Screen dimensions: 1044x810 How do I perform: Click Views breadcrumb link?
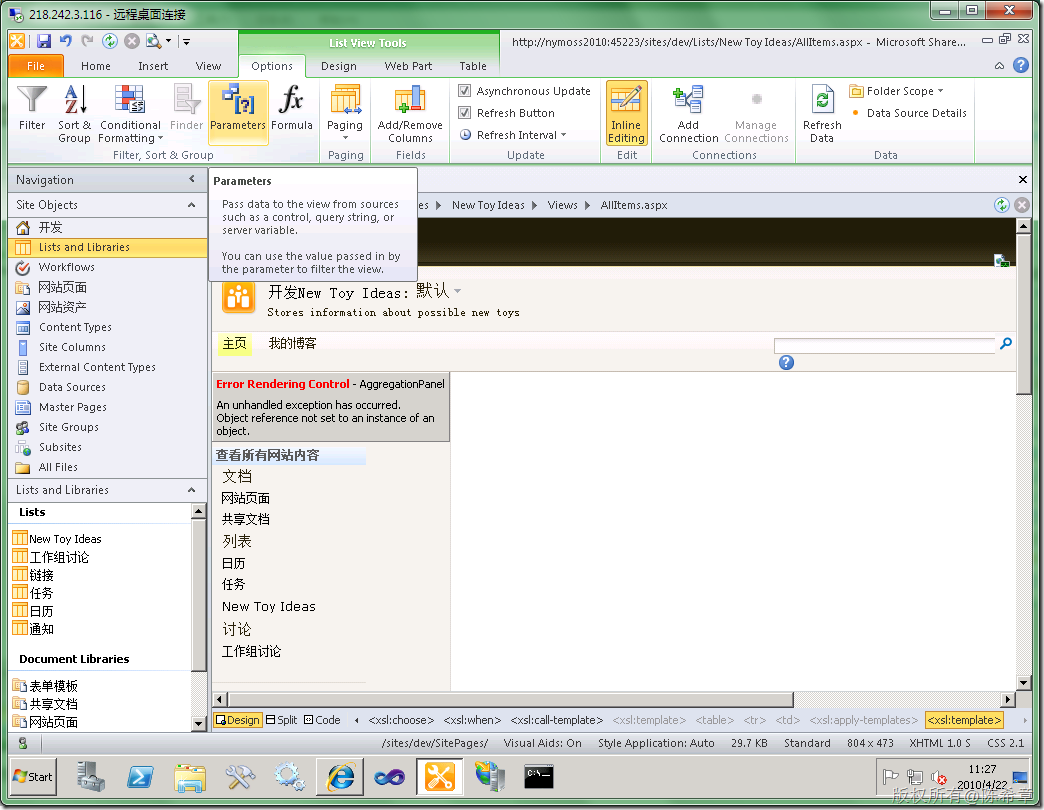[563, 205]
